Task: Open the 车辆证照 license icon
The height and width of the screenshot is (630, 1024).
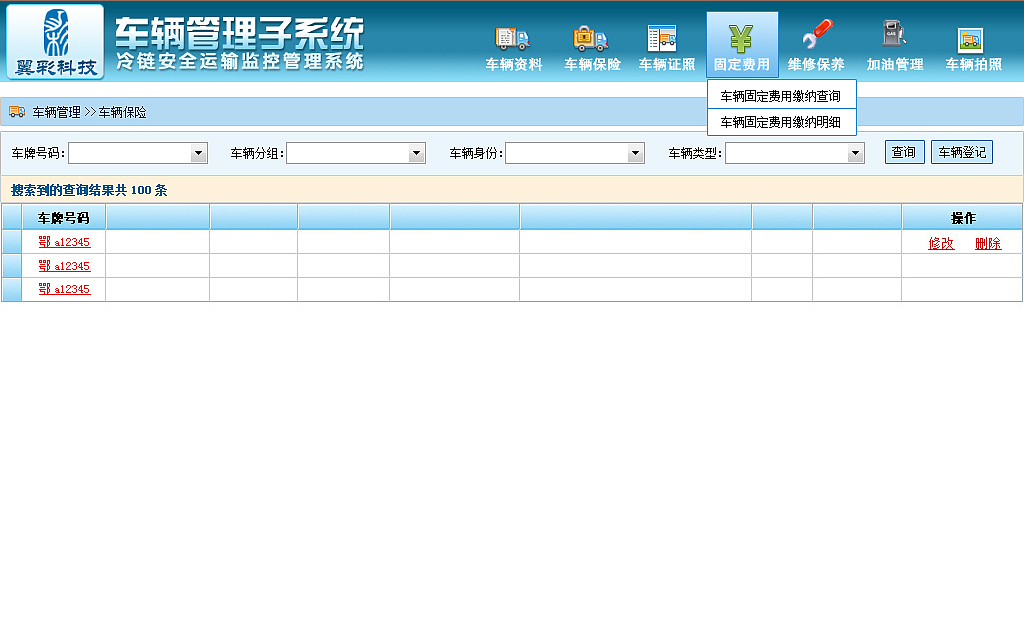Action: click(667, 48)
